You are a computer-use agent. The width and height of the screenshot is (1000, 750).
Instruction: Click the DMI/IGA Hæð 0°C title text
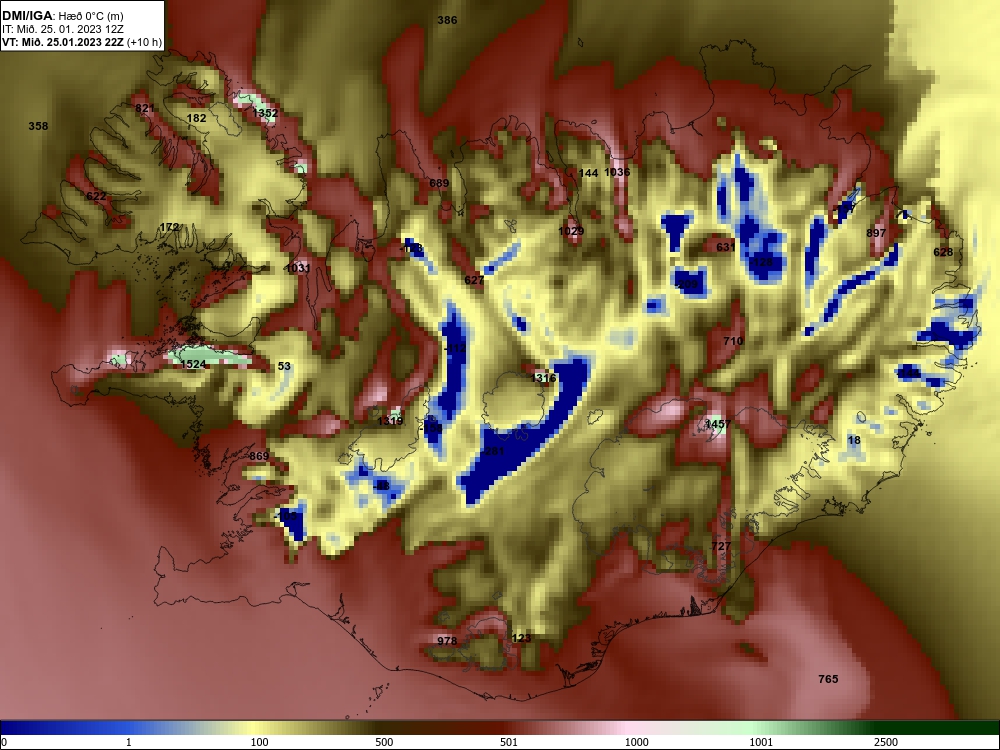(x=62, y=15)
